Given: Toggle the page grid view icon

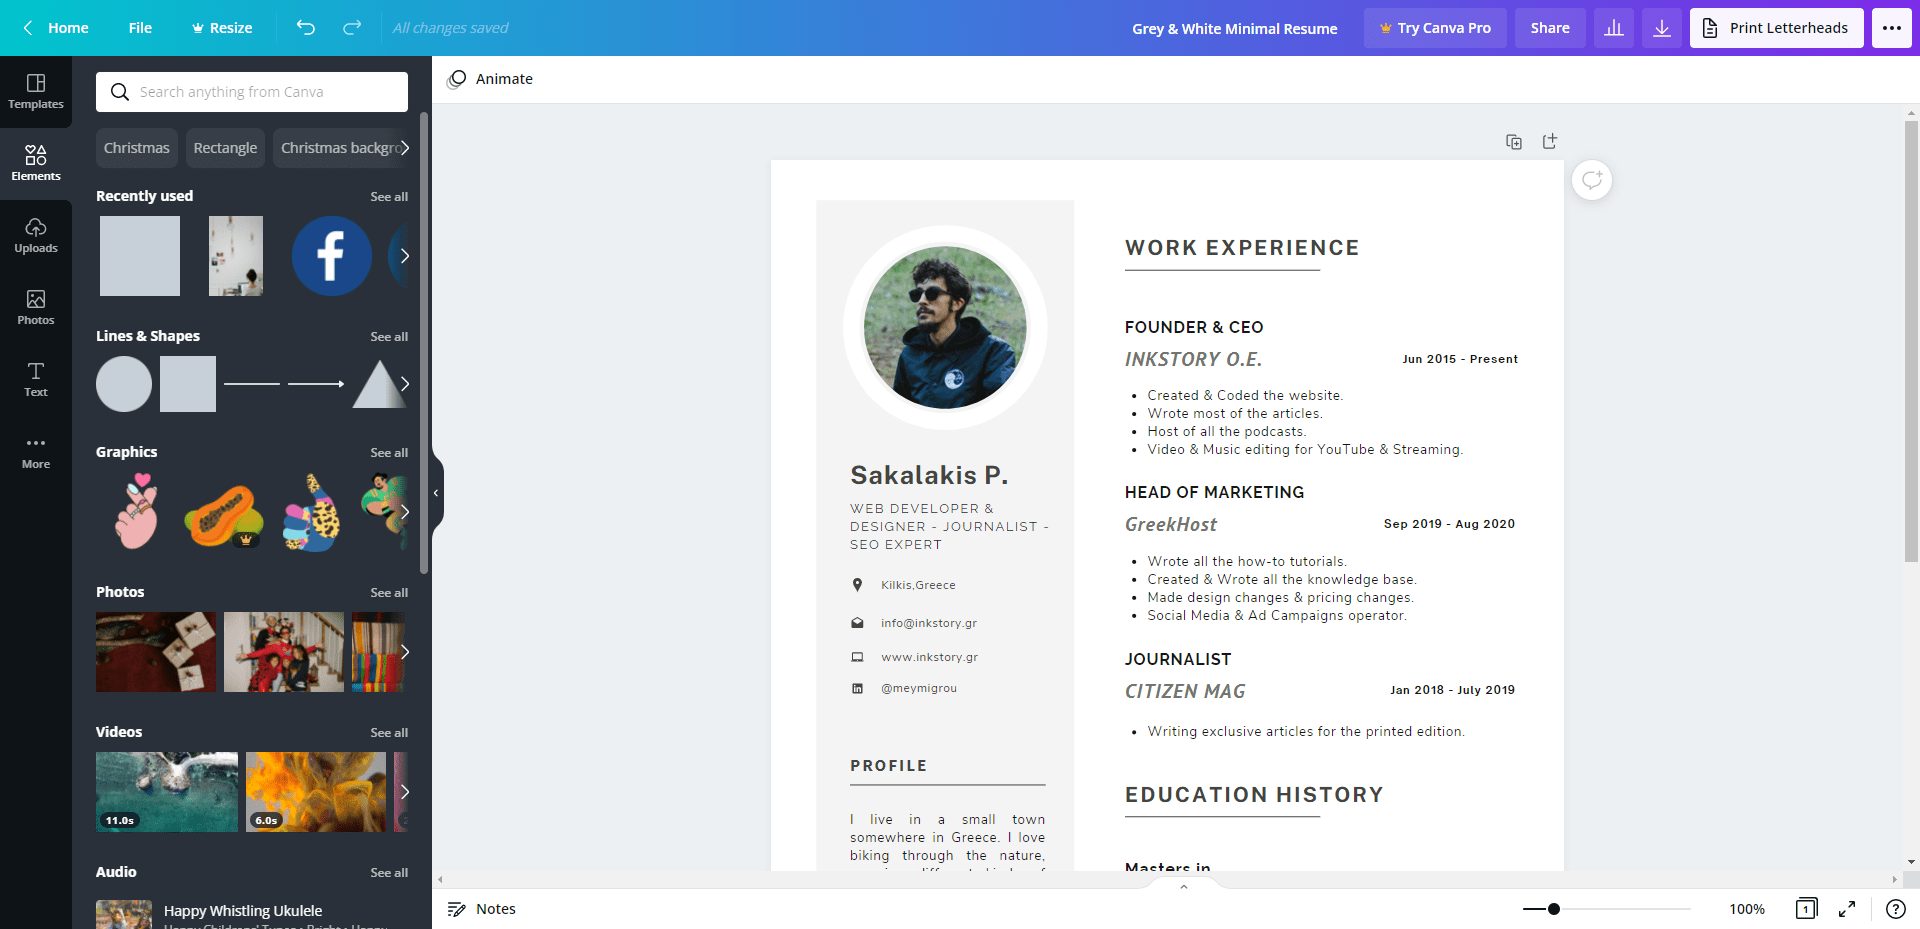Looking at the screenshot, I should click(x=1806, y=909).
